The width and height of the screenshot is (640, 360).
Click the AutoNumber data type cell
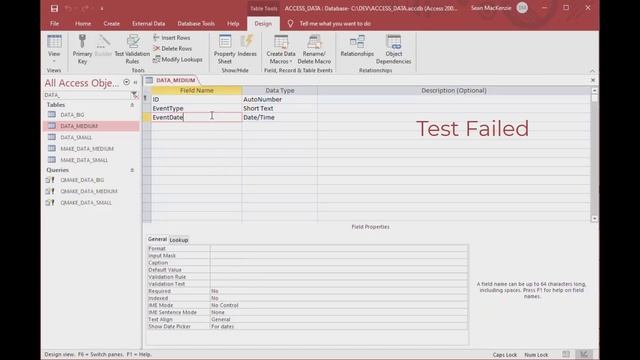point(280,99)
